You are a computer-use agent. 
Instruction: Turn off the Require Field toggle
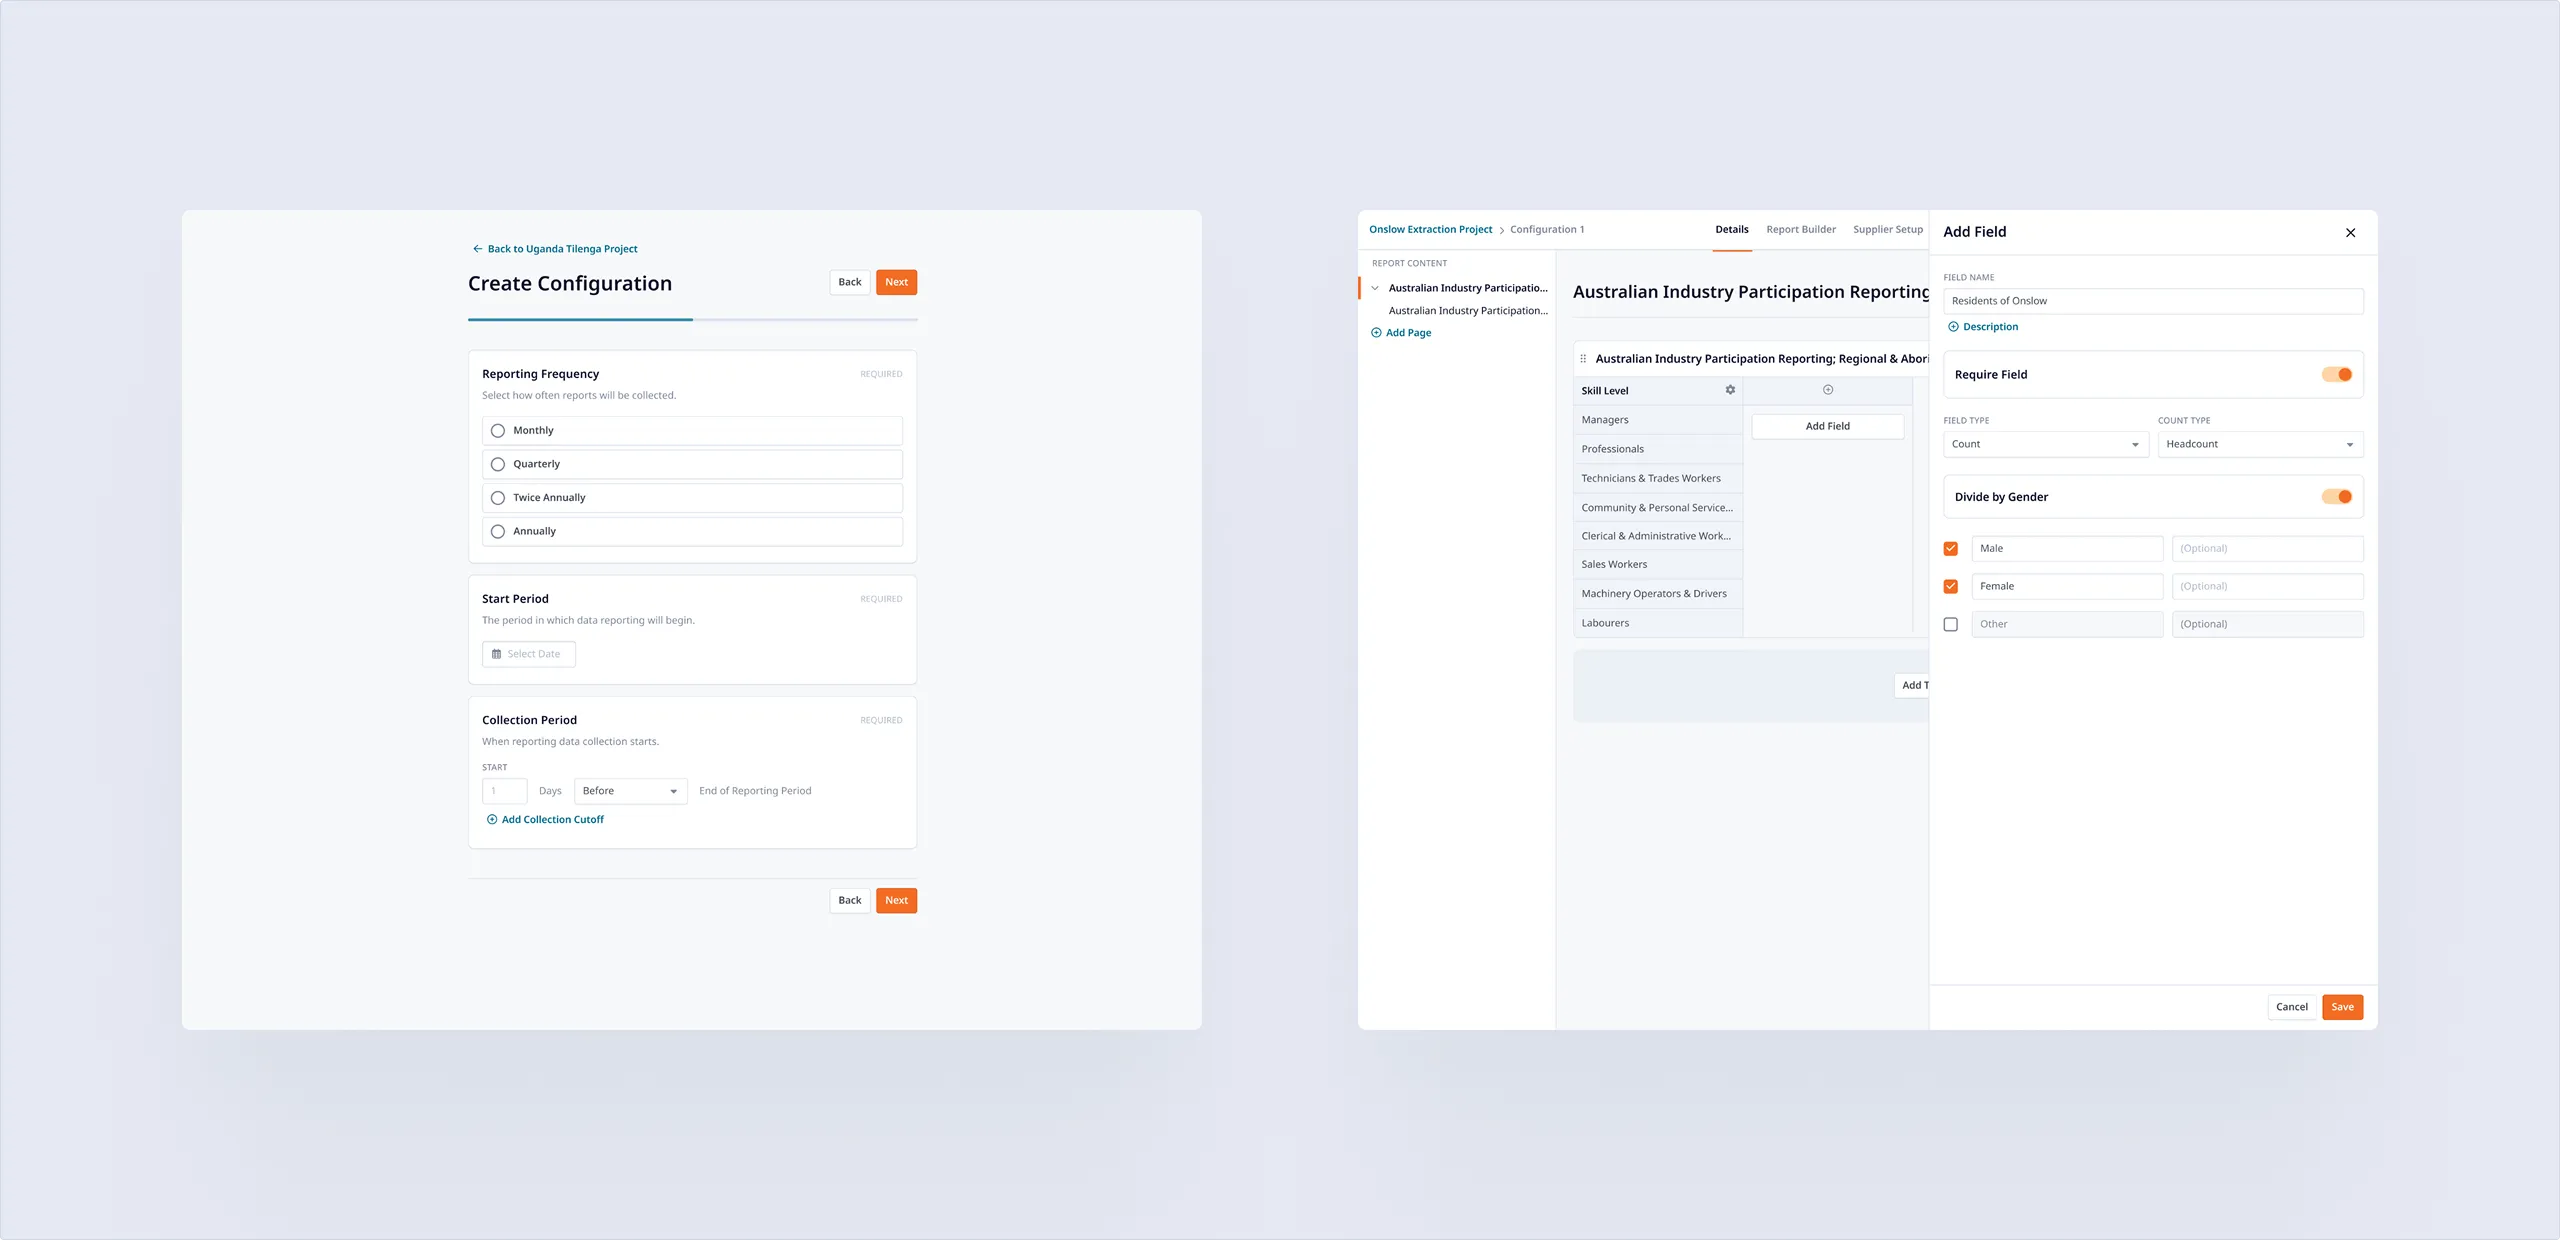(x=2336, y=375)
